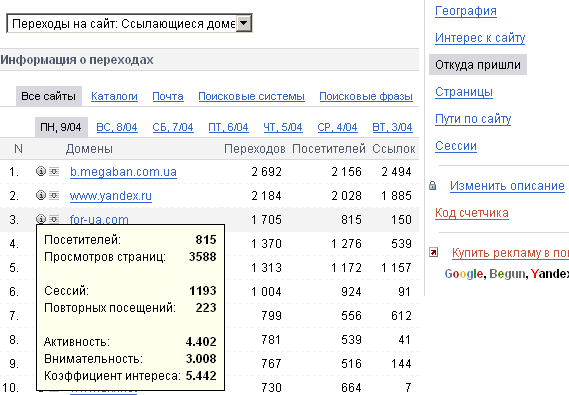Viewport: 569px width, 395px height.
Task: Switch to Почта tab
Action: 168,96
